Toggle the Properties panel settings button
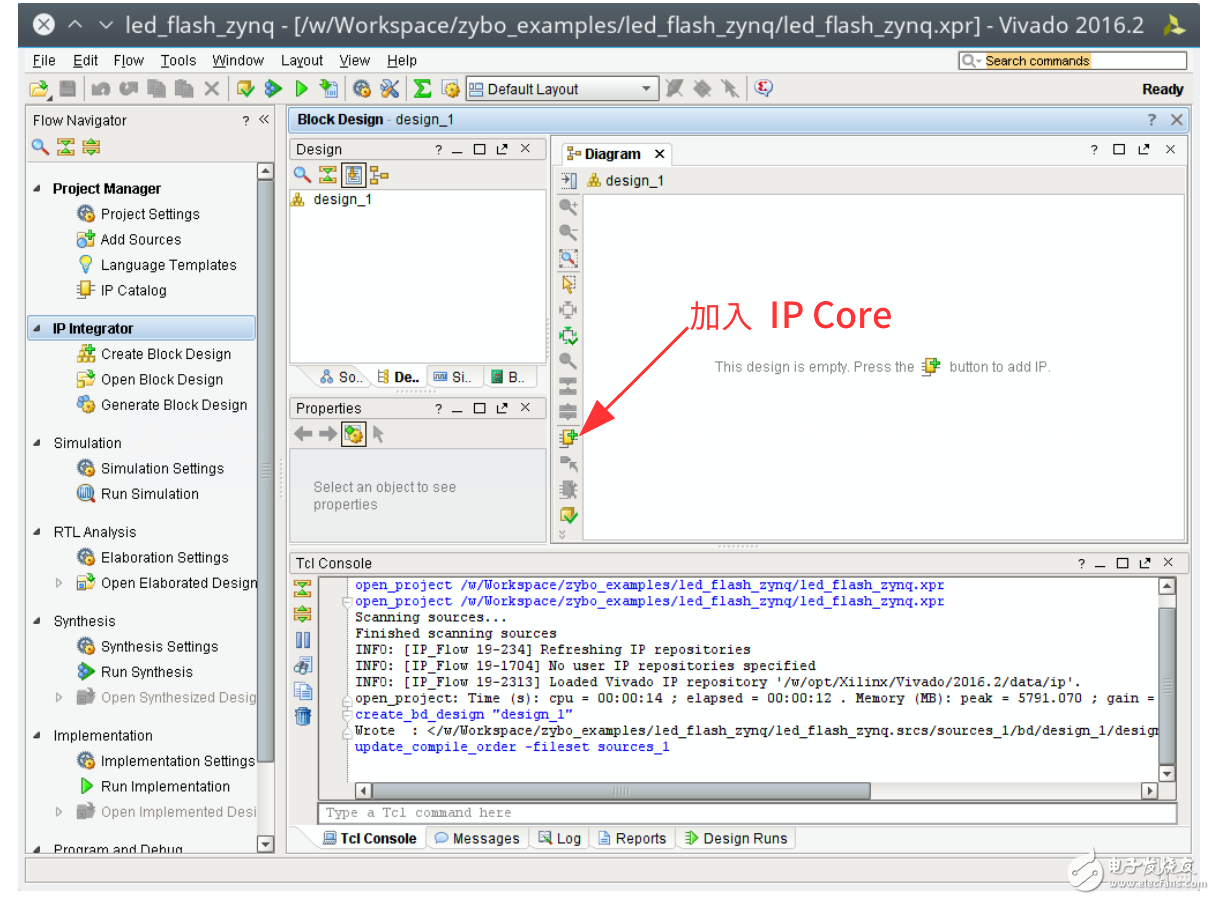The width and height of the screenshot is (1215, 900). (x=353, y=434)
